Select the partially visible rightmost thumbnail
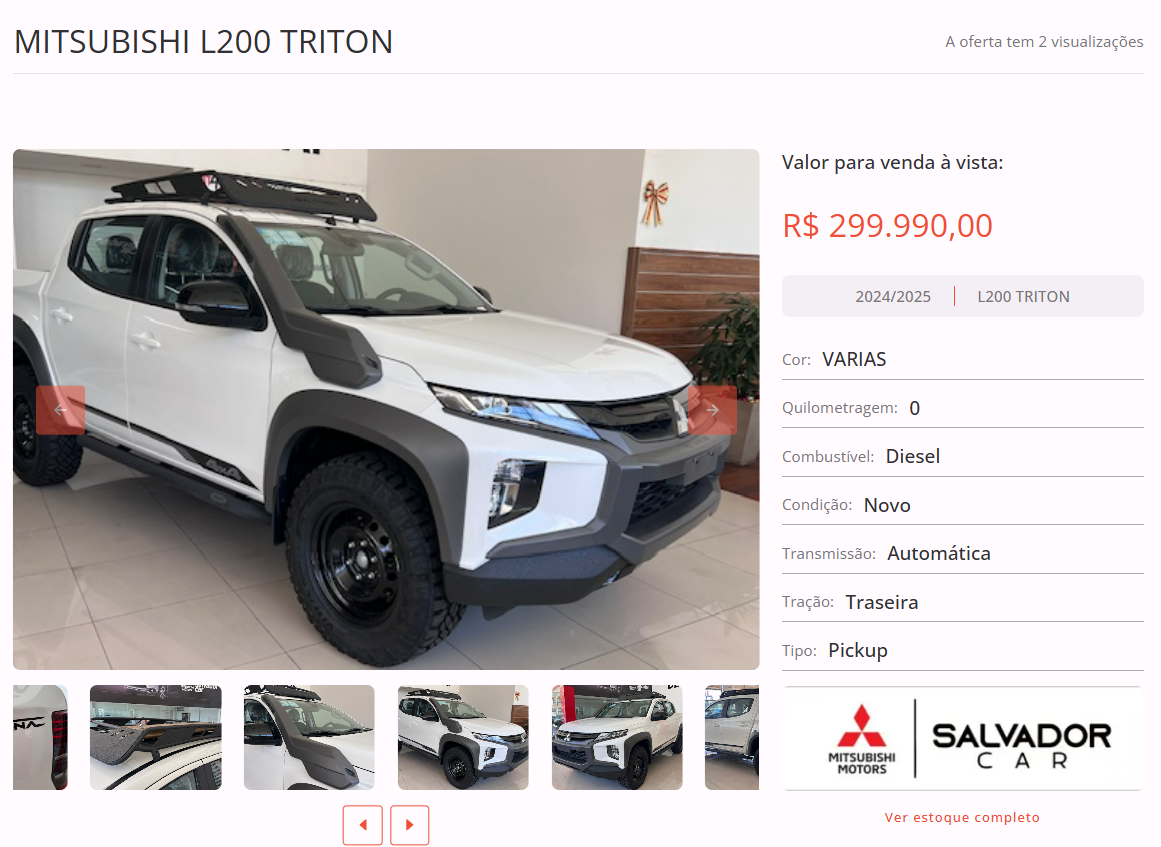1161x847 pixels. (x=732, y=737)
